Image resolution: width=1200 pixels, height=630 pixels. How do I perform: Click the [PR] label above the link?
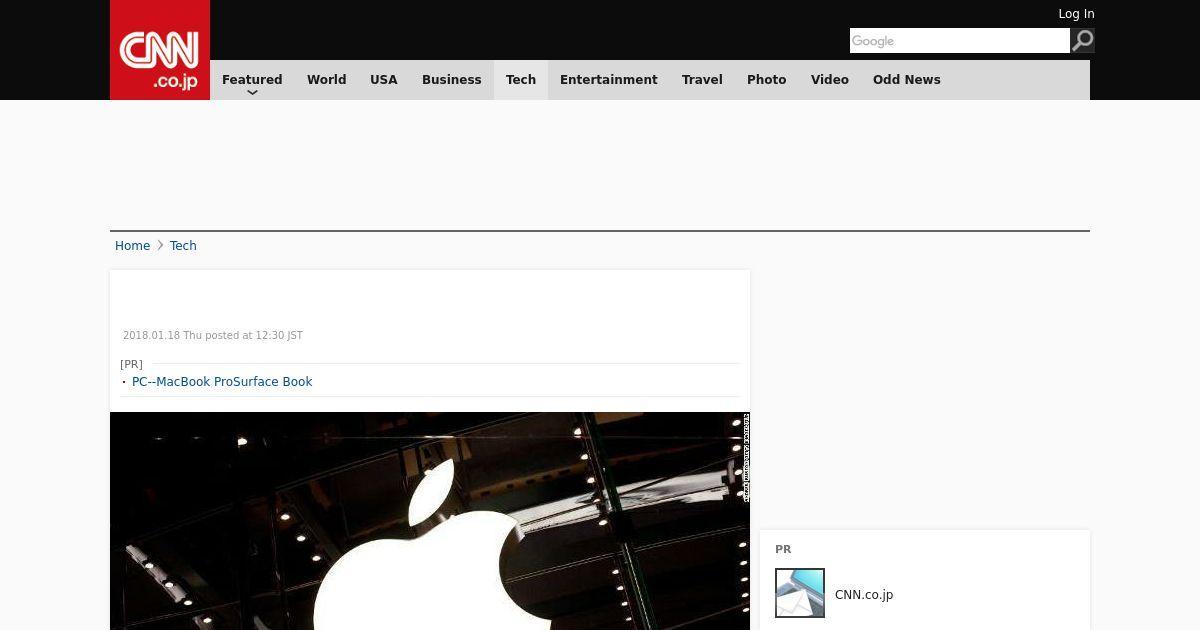[131, 364]
